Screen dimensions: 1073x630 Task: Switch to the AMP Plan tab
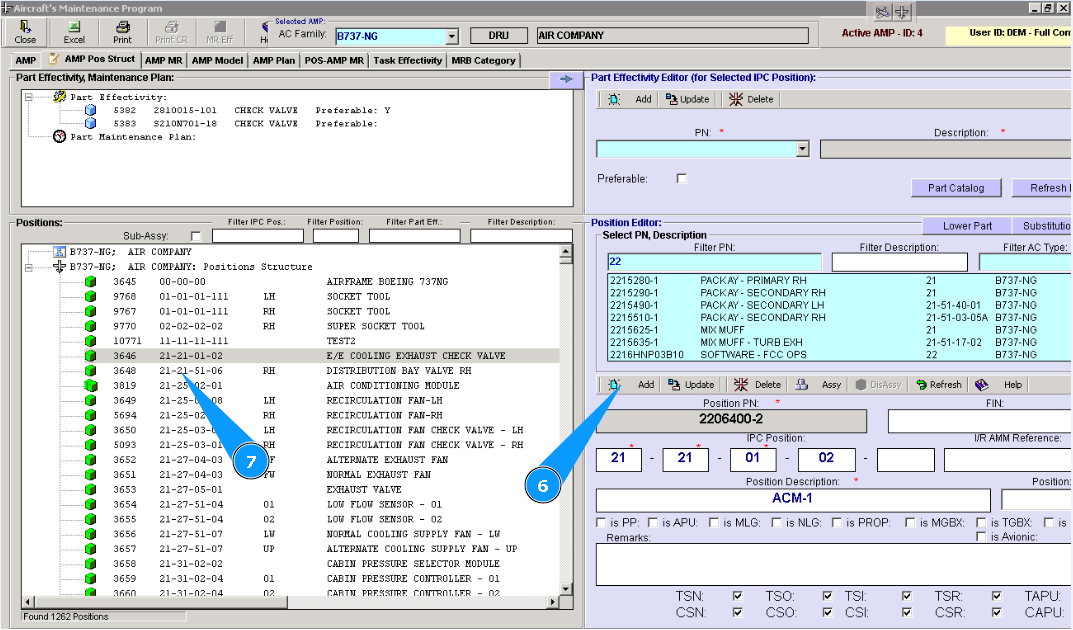pos(273,60)
